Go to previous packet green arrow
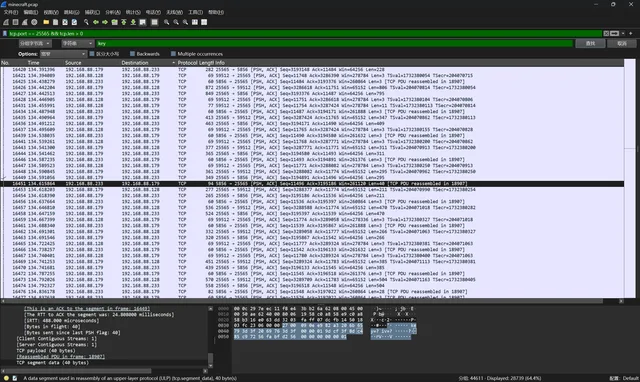The image size is (640, 382). pyautogui.click(x=96, y=22)
